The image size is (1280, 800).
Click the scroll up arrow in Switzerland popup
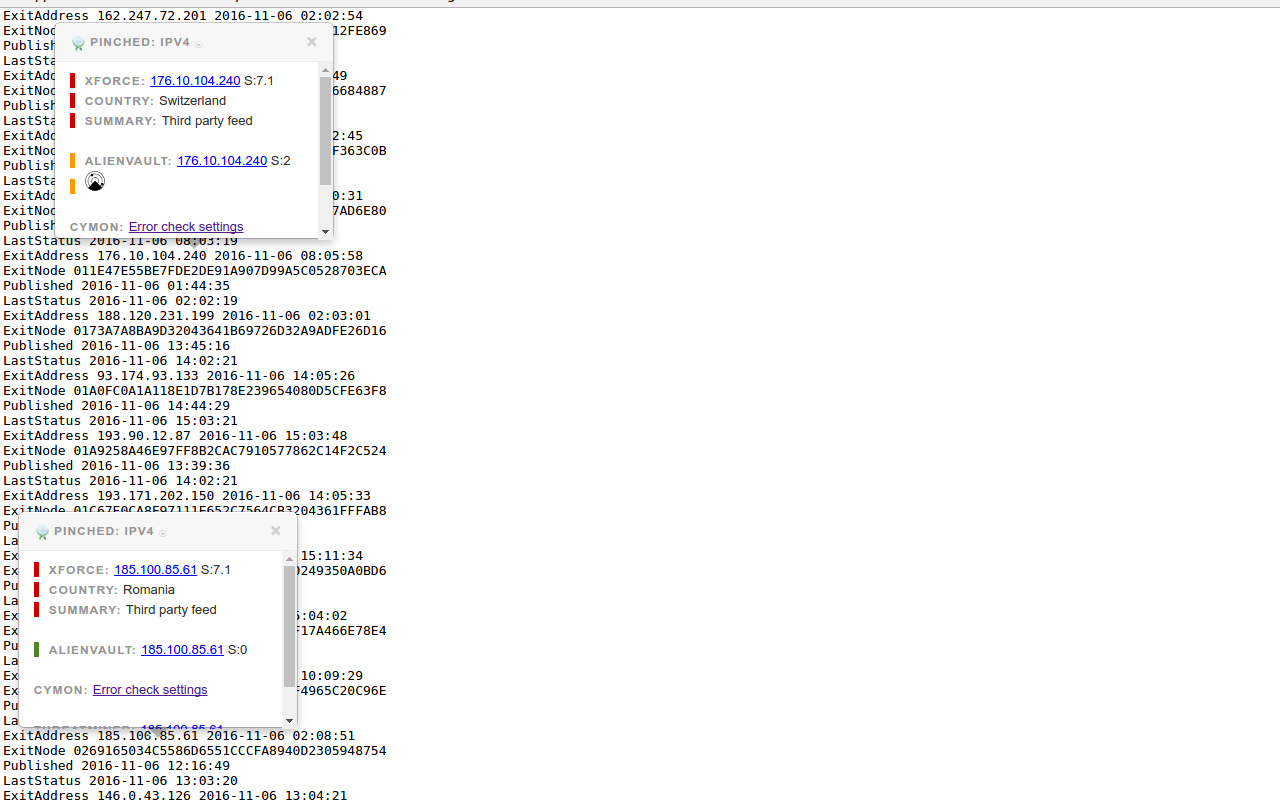click(325, 69)
